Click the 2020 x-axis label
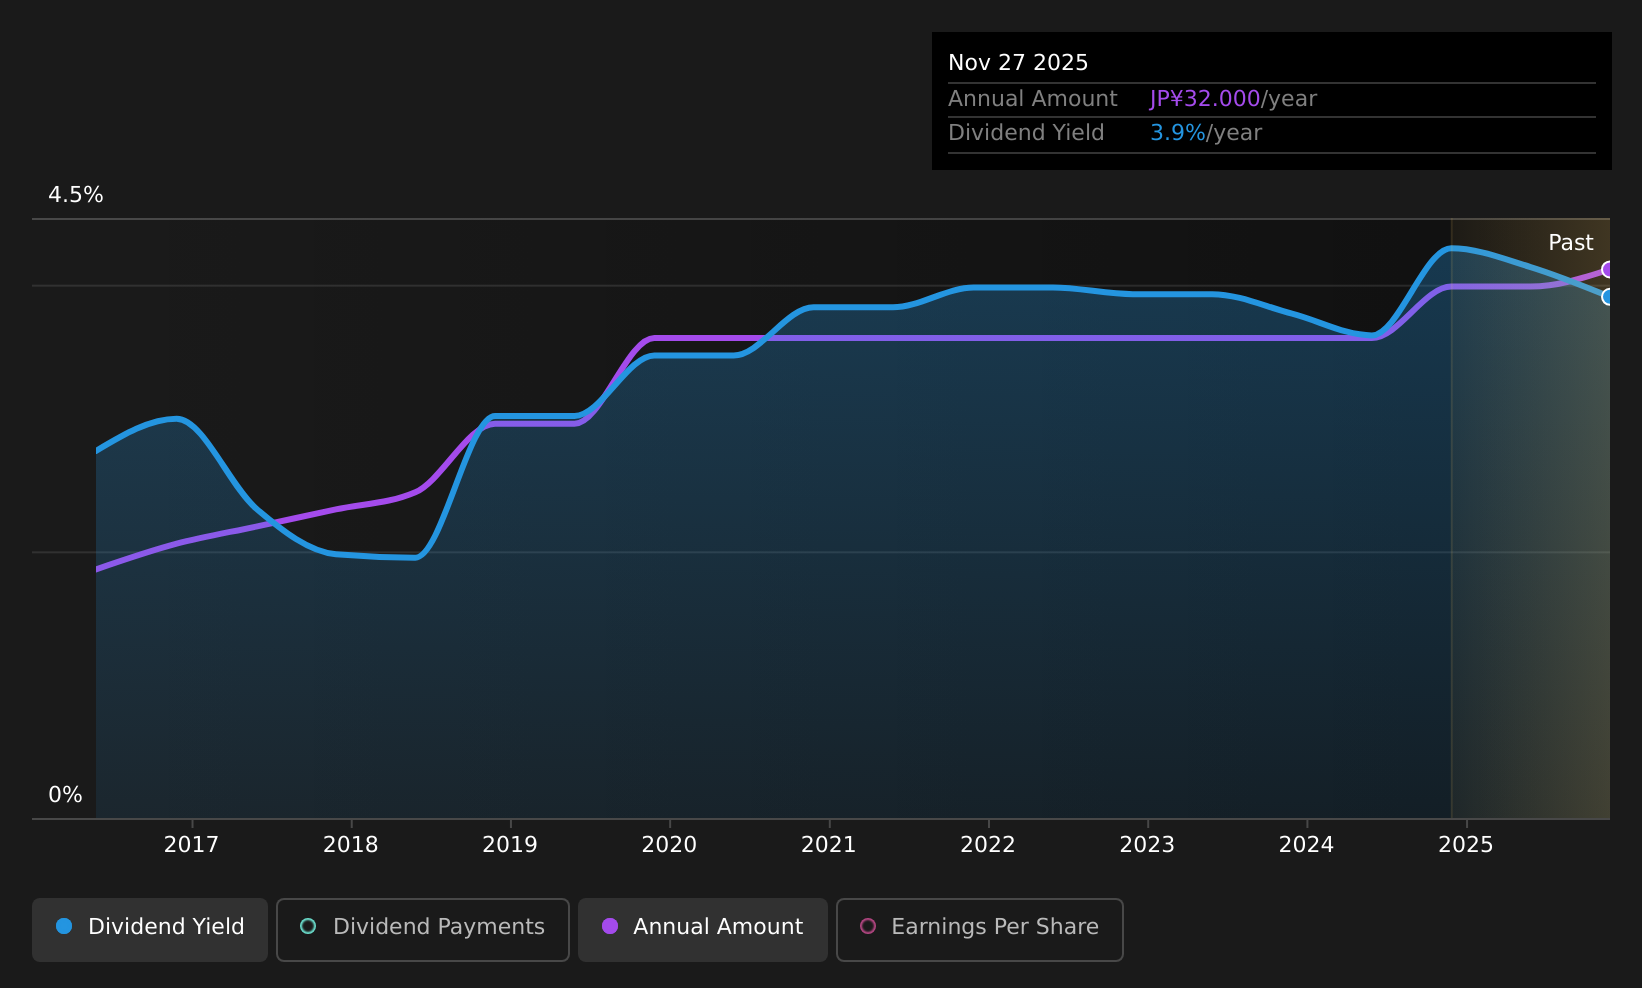 tap(669, 845)
